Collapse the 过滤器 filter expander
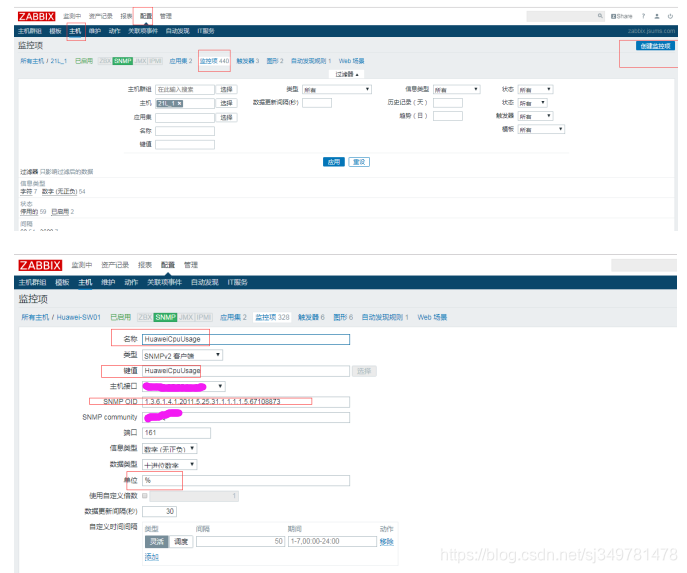The width and height of the screenshot is (687, 573). [x=347, y=74]
